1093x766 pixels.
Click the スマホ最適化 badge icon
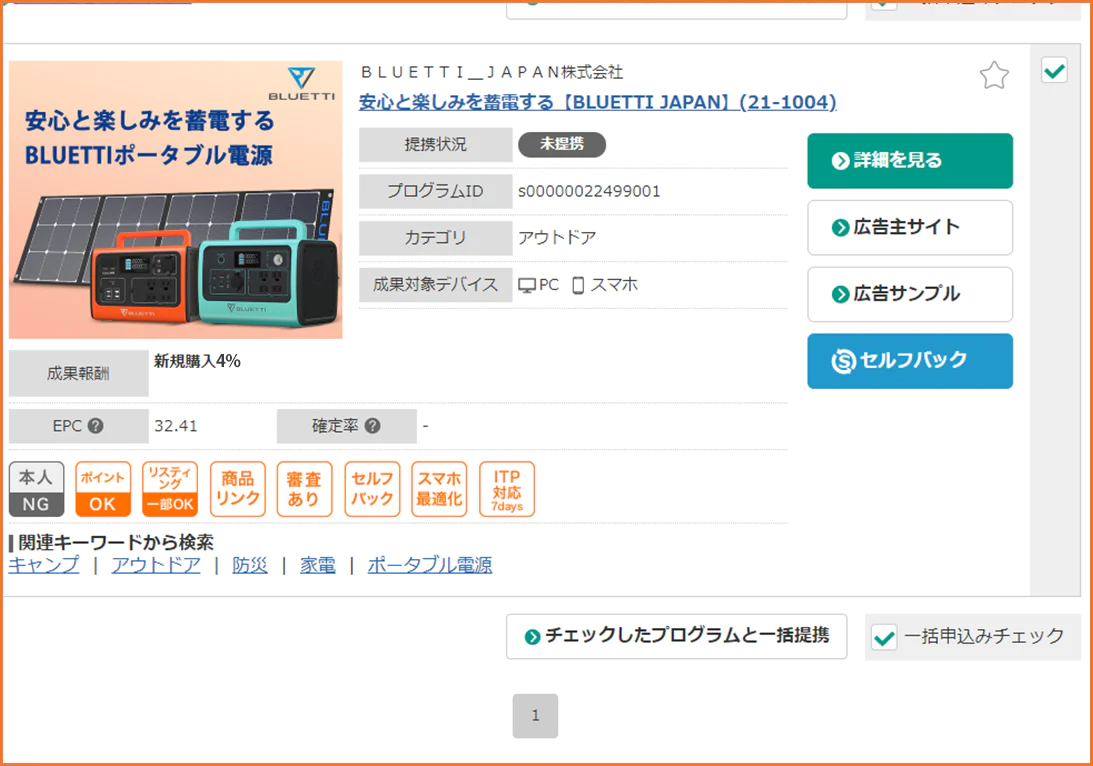coord(439,489)
